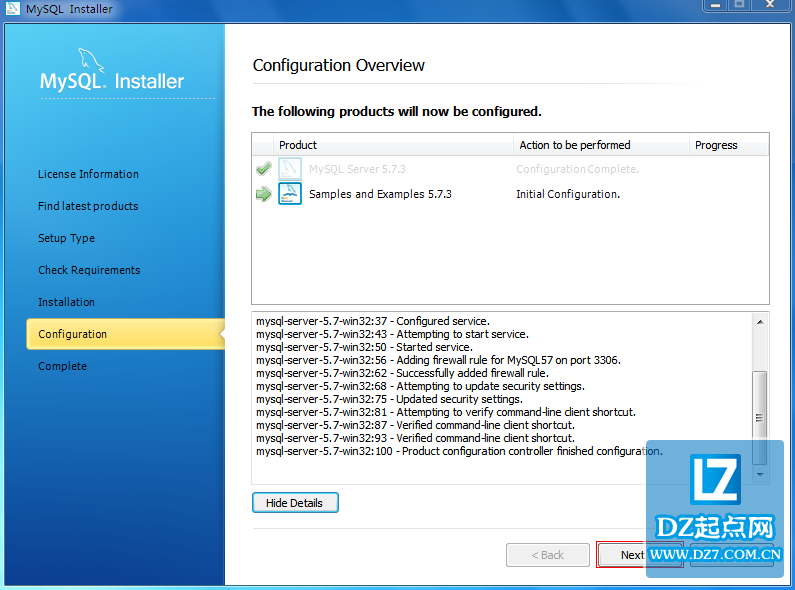The width and height of the screenshot is (795, 590).
Task: Click the log scrollbar down arrow
Action: click(x=760, y=475)
